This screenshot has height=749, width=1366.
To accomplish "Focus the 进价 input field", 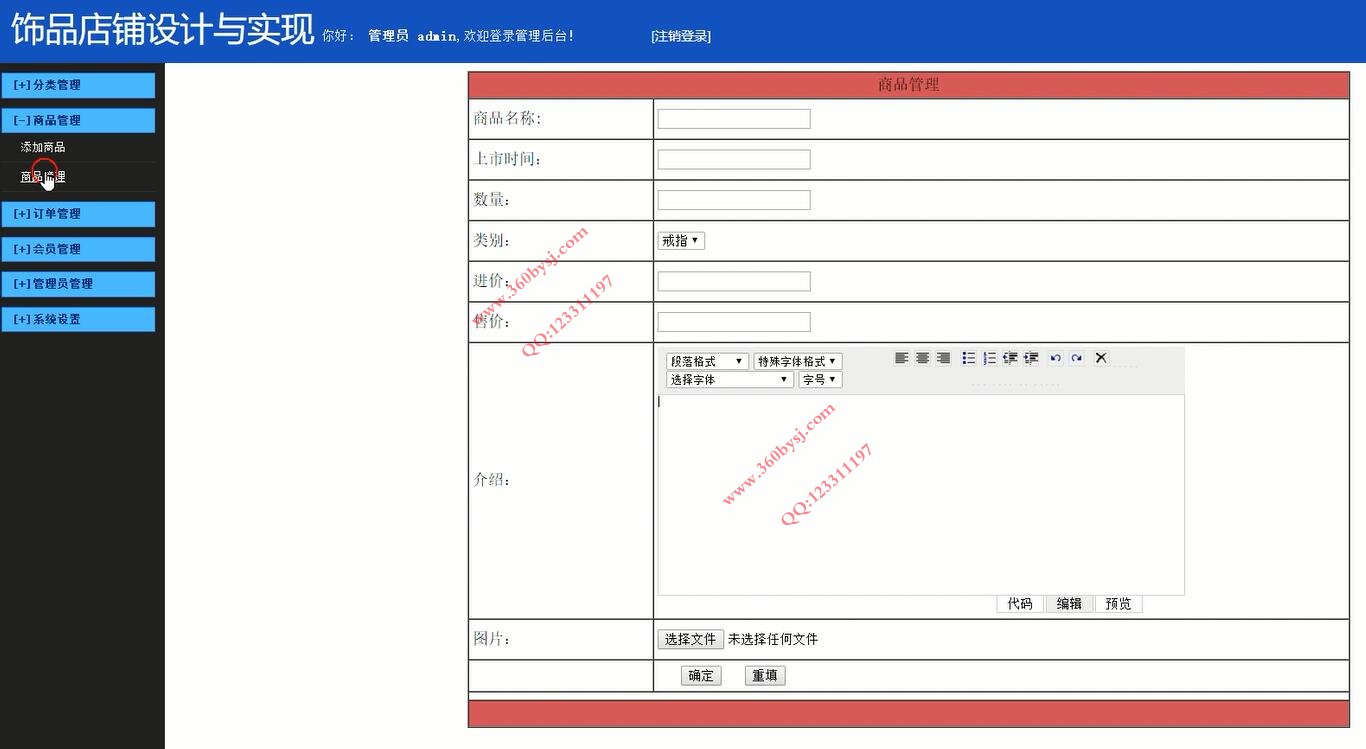I will 734,281.
